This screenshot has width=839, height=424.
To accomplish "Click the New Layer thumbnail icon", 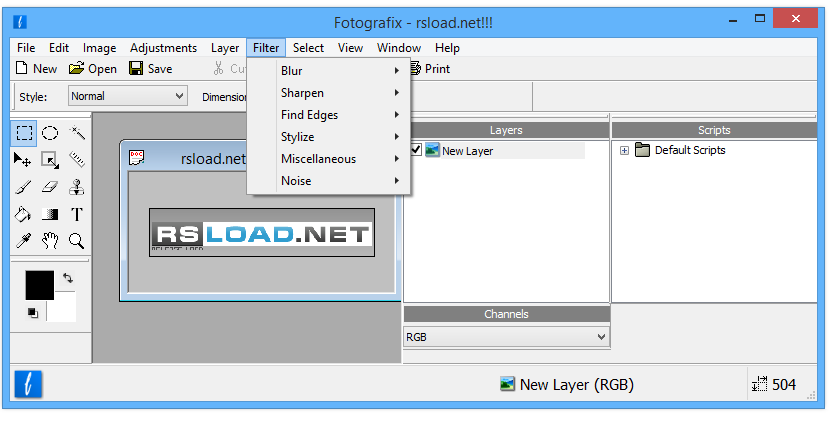I will (432, 150).
